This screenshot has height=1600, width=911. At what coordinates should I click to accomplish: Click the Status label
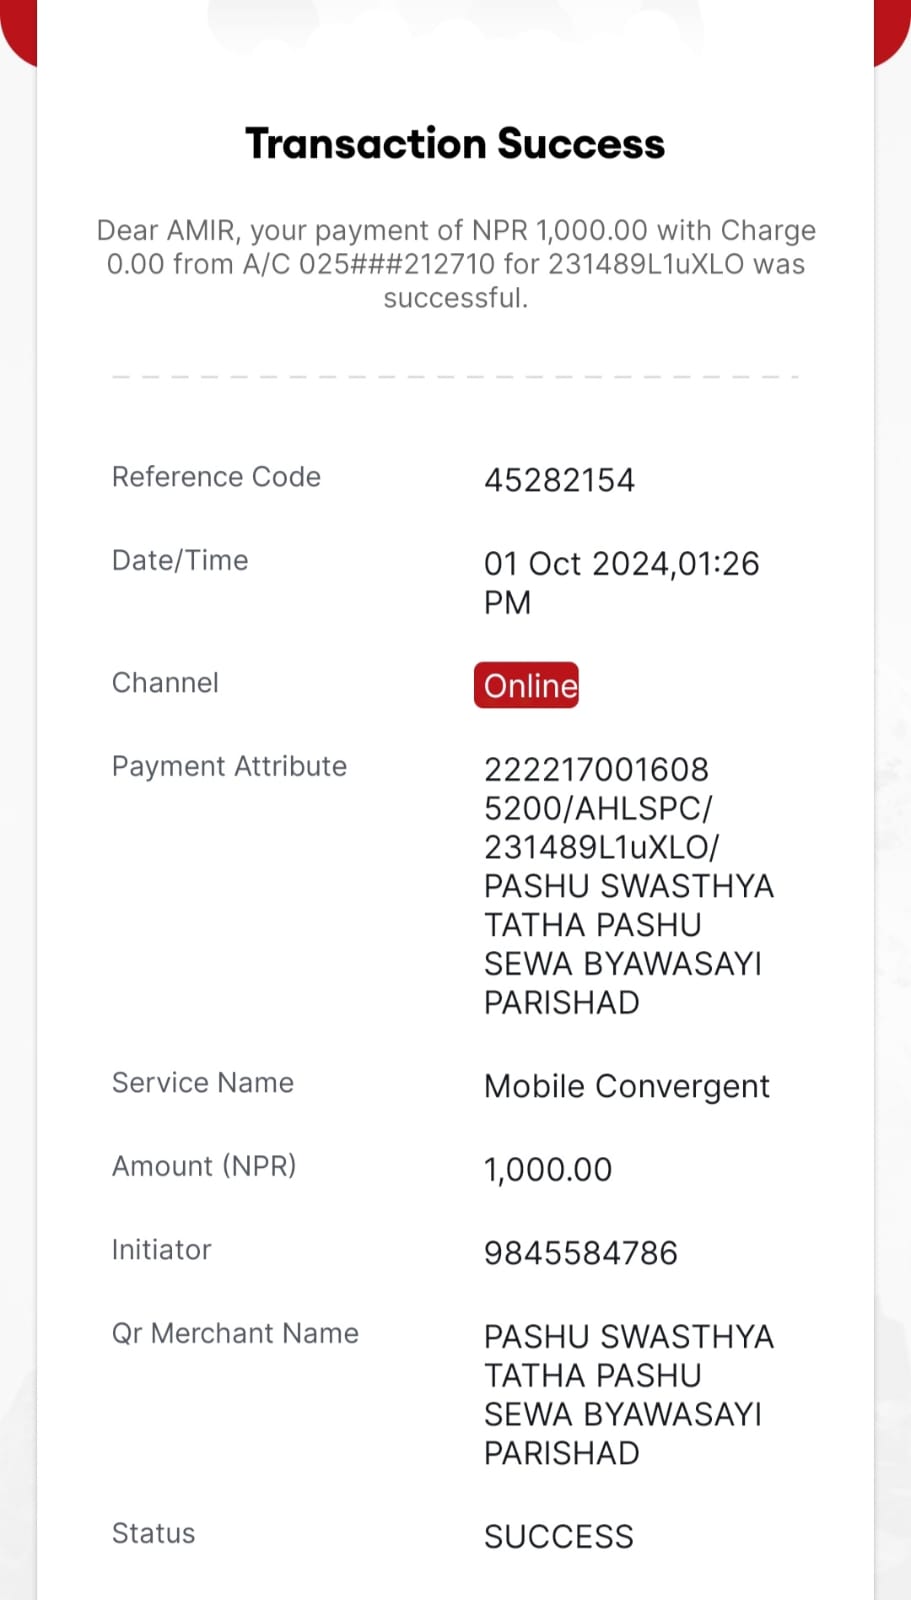(x=153, y=1534)
